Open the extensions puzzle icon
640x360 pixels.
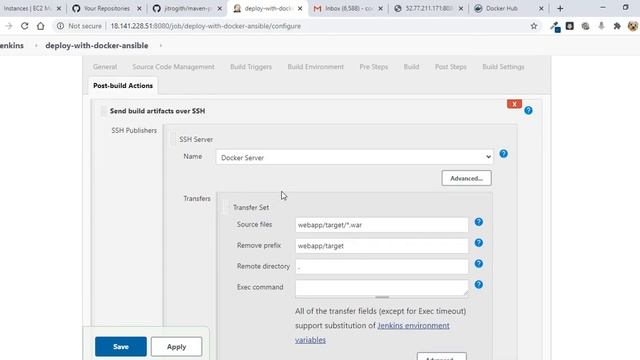[x=617, y=26]
